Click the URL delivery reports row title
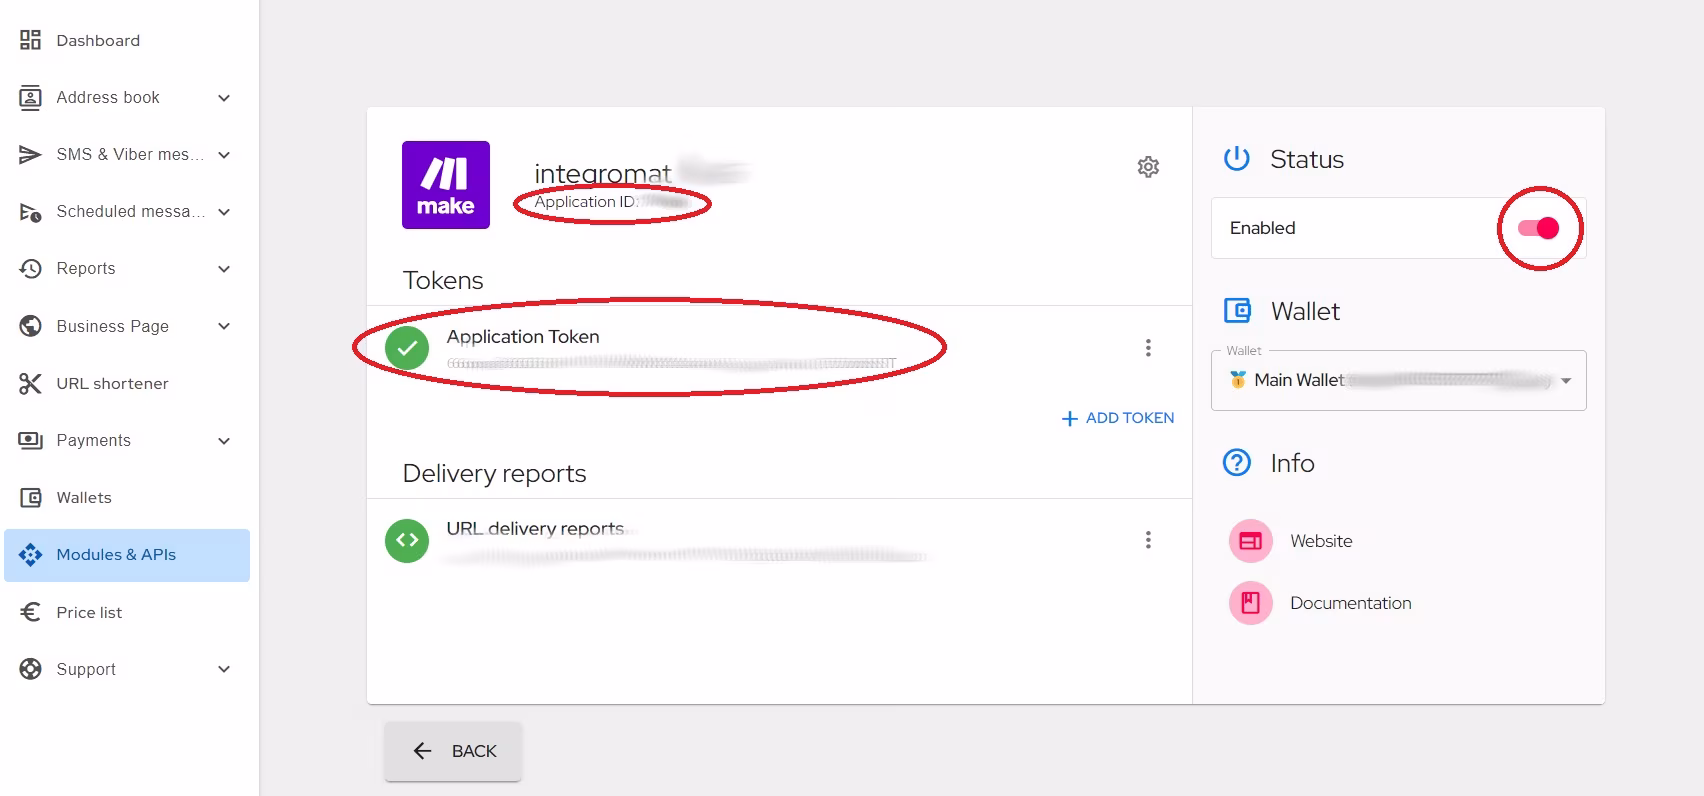 (535, 528)
